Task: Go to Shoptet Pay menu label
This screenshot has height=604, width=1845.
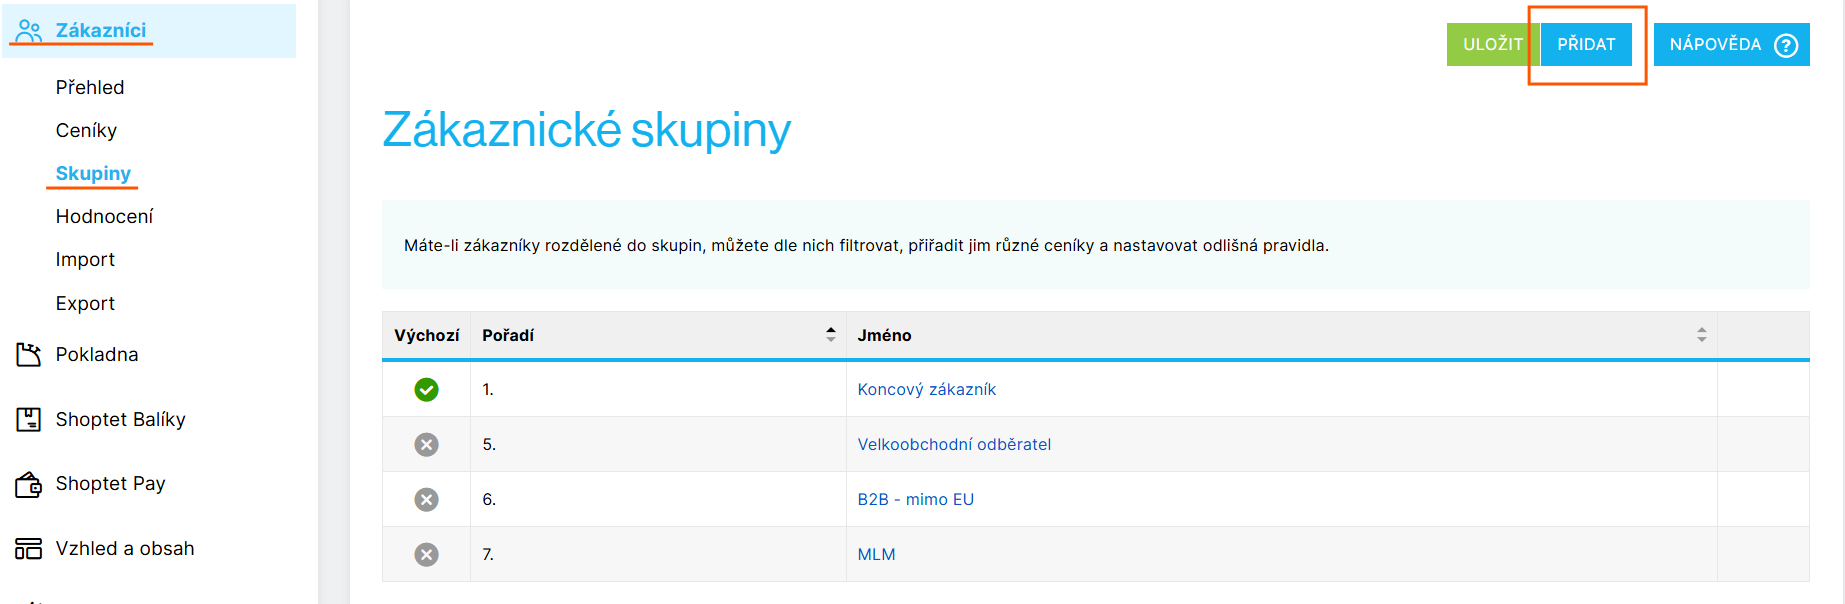Action: coord(110,483)
